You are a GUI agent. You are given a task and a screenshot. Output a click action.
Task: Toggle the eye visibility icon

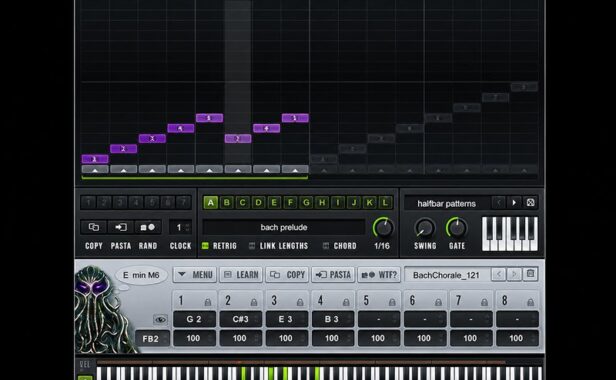tap(160, 319)
